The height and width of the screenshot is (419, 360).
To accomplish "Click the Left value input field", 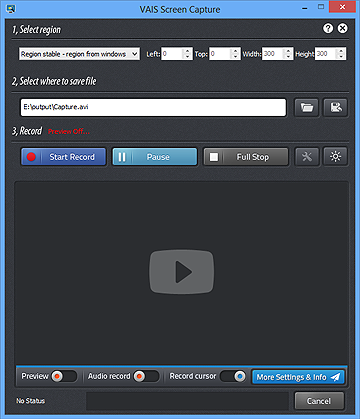I will point(172,54).
